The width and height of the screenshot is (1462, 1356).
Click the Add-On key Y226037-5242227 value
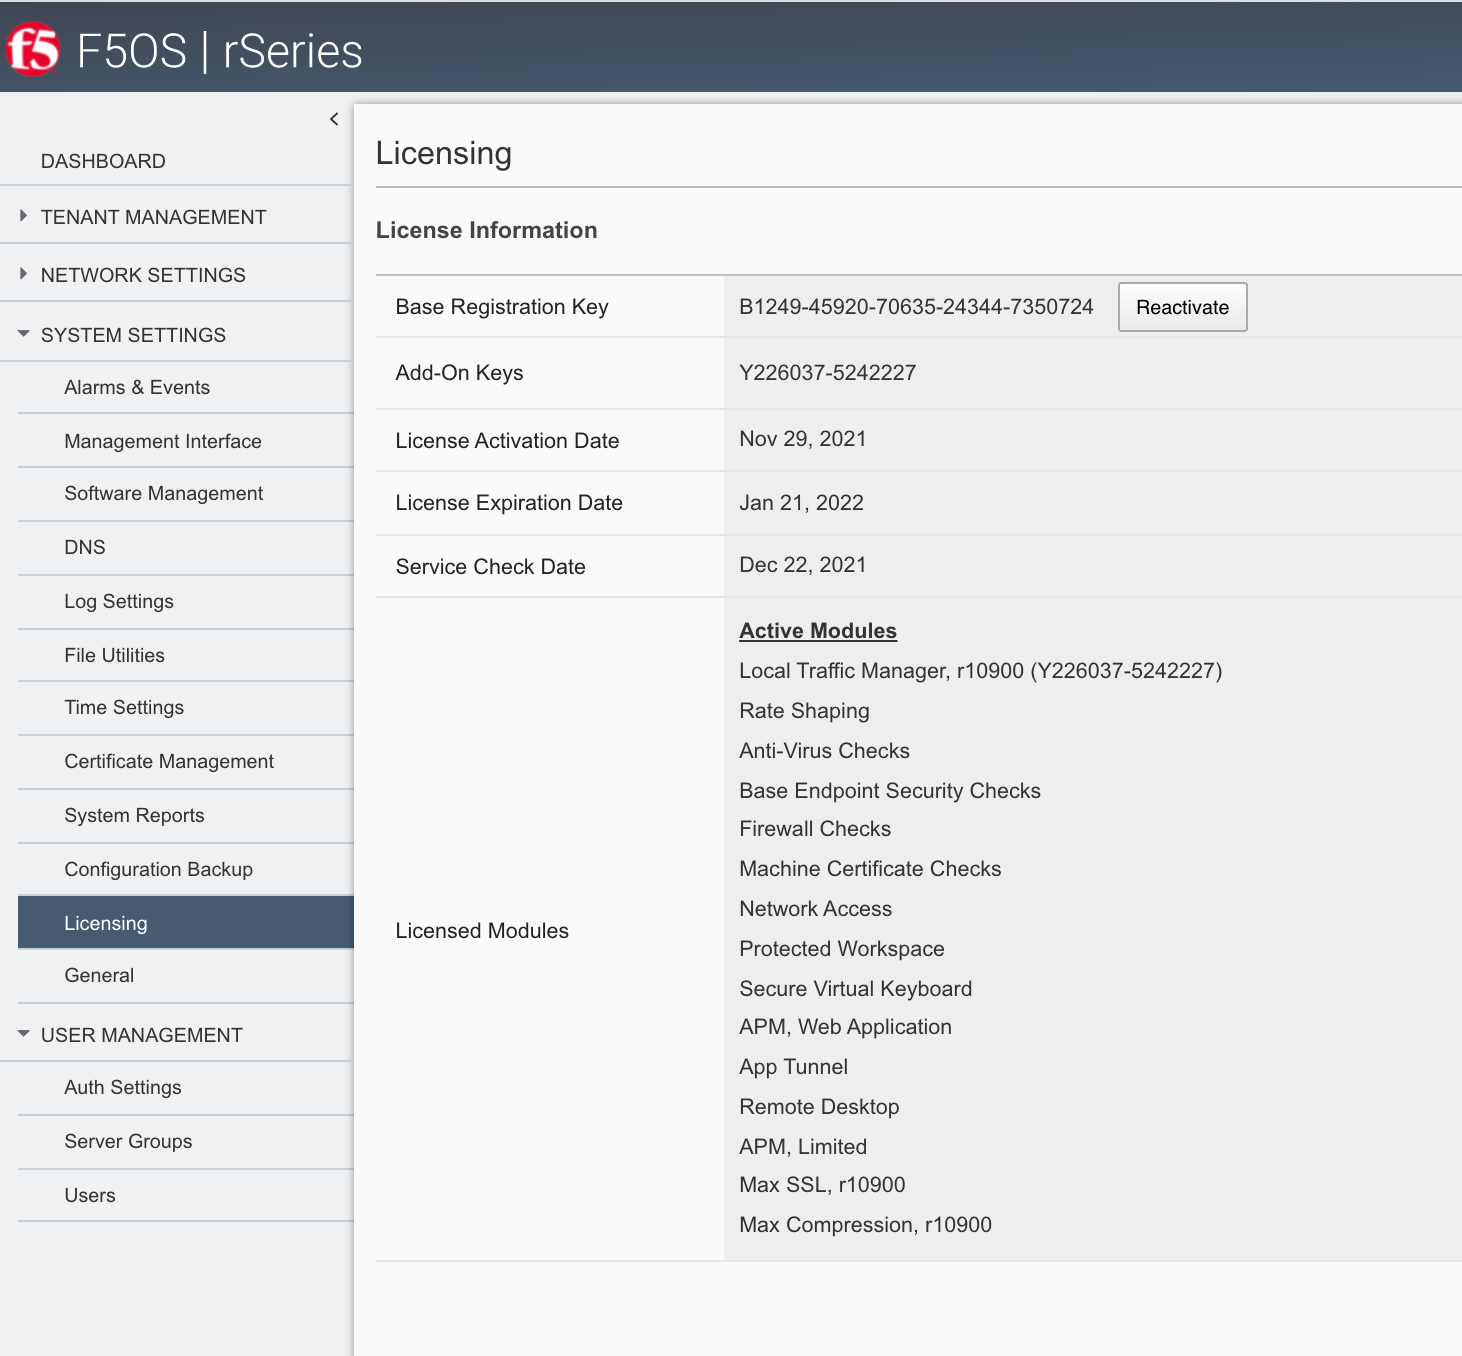click(x=827, y=373)
